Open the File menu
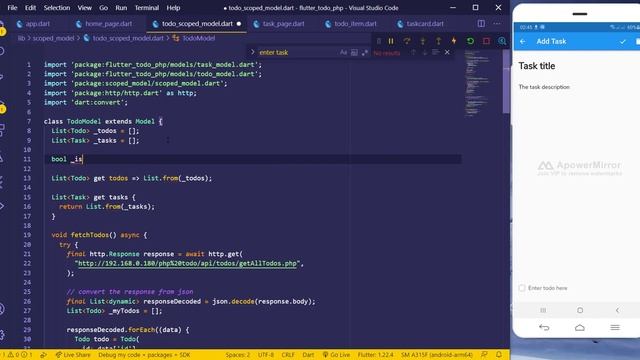This screenshot has height=360, width=640. click(12, 8)
